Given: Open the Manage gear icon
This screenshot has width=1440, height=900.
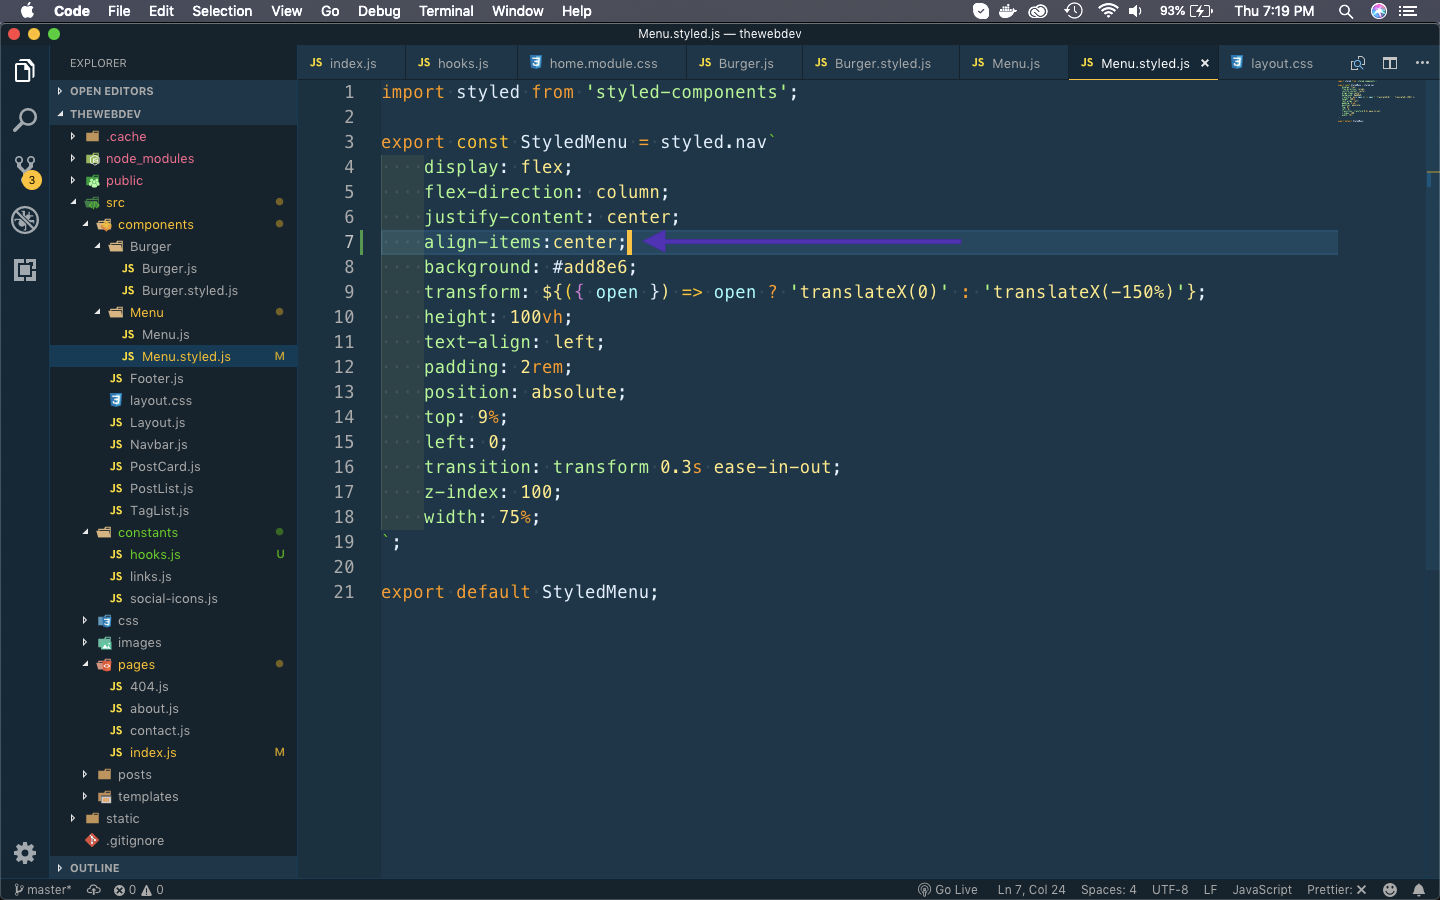Looking at the screenshot, I should pyautogui.click(x=25, y=853).
